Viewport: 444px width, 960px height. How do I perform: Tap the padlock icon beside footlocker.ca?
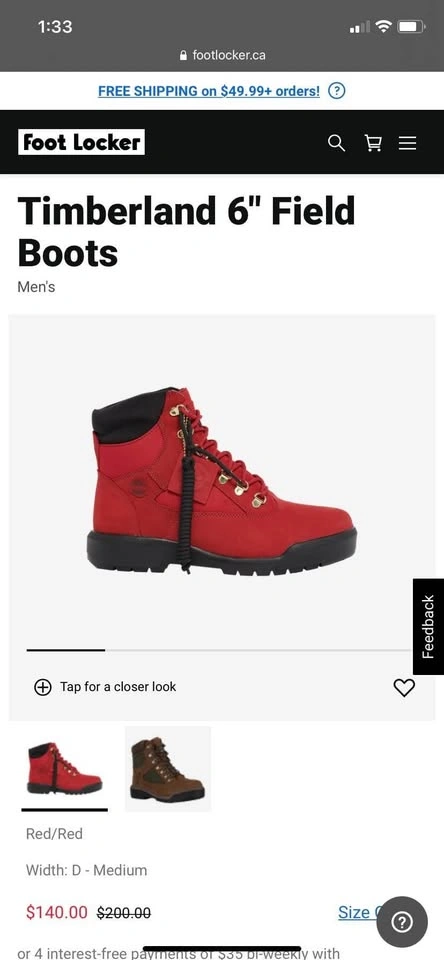183,55
